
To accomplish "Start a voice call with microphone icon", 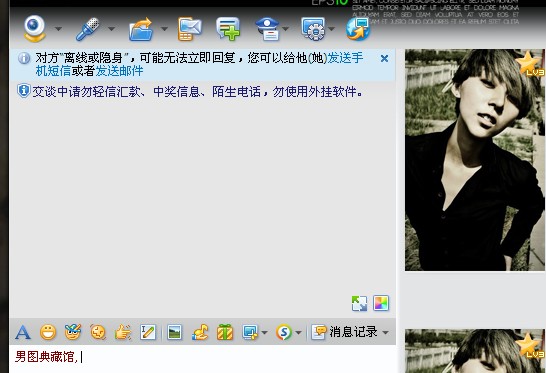I will point(87,29).
